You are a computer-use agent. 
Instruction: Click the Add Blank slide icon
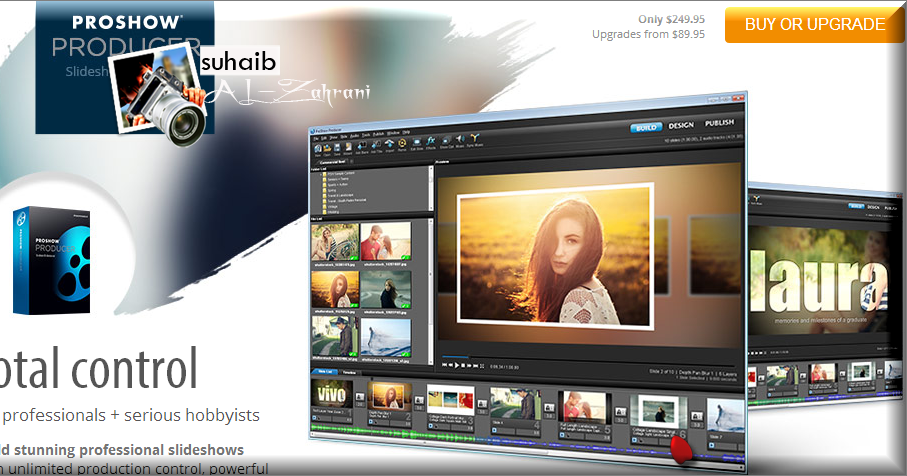click(362, 146)
